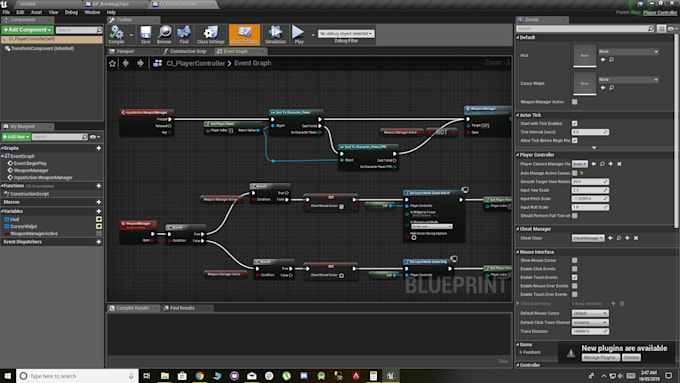Add a new Variable with the plus icon

pos(99,211)
